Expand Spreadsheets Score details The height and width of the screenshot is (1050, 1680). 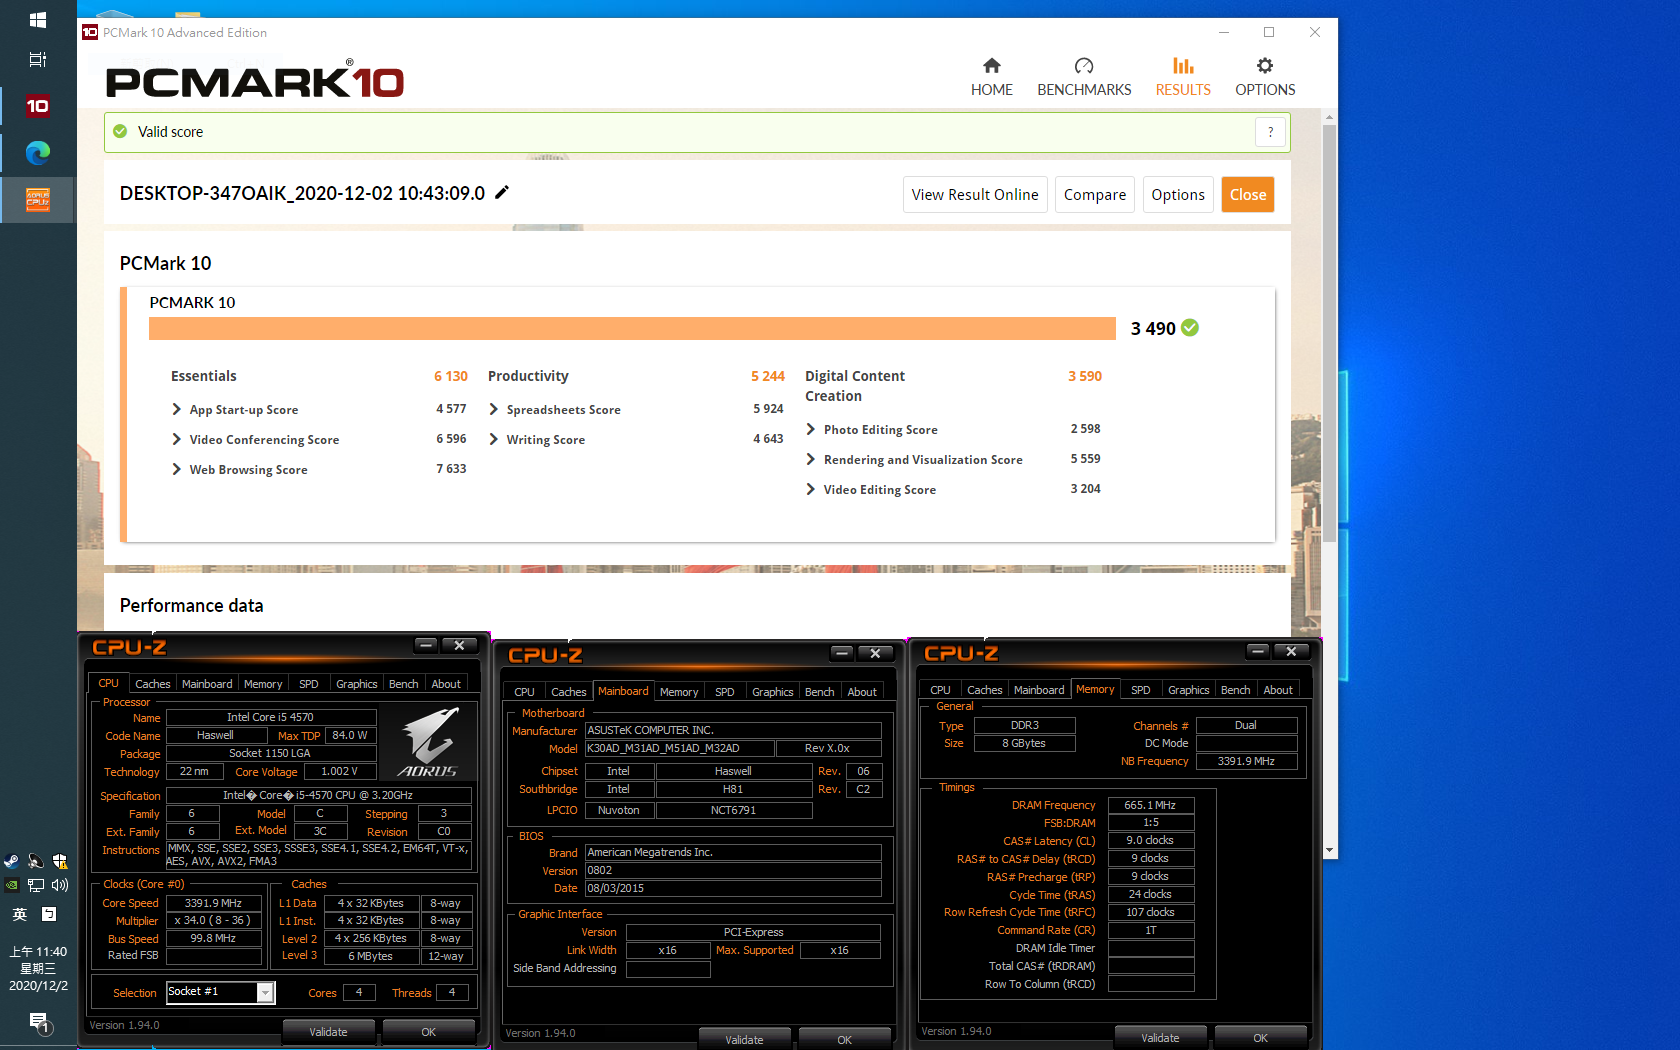point(494,409)
